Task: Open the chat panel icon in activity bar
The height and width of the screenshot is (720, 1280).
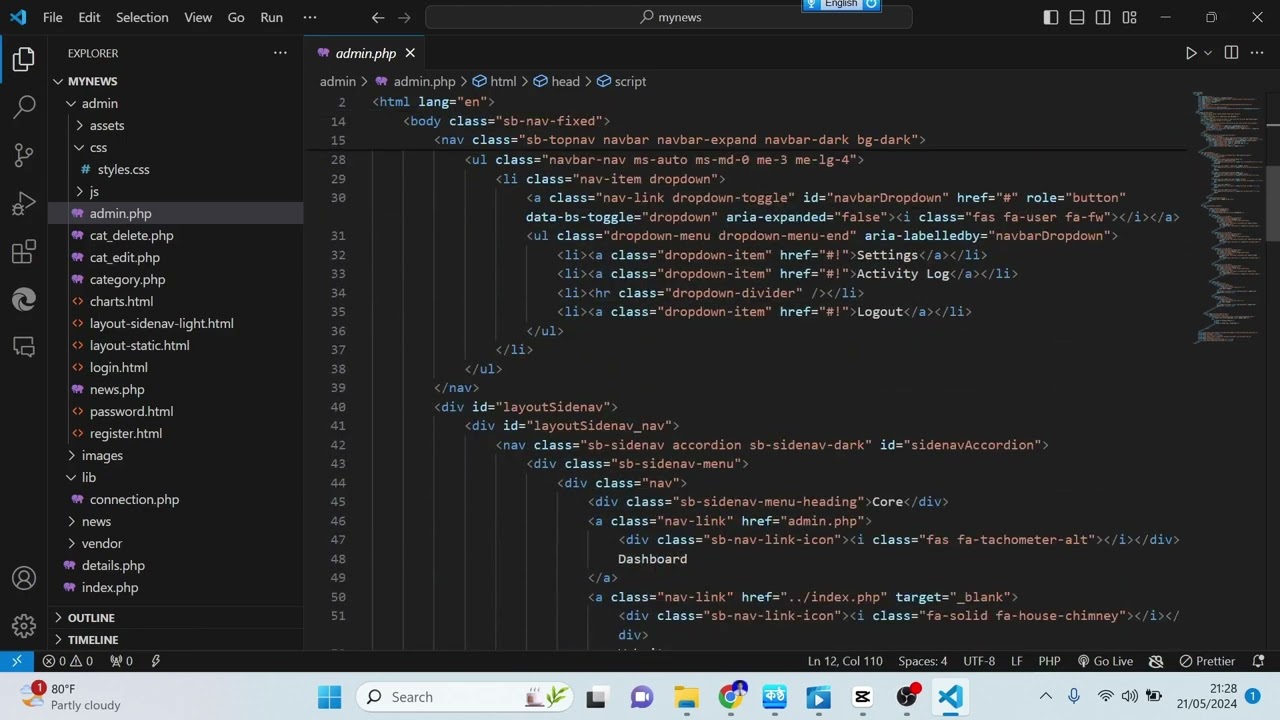Action: pyautogui.click(x=24, y=347)
